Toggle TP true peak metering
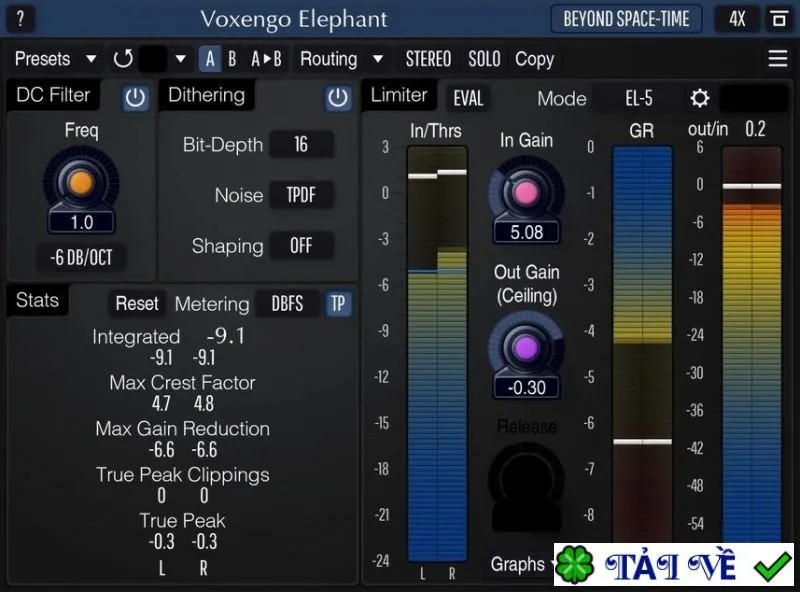The image size is (800, 592). point(338,304)
